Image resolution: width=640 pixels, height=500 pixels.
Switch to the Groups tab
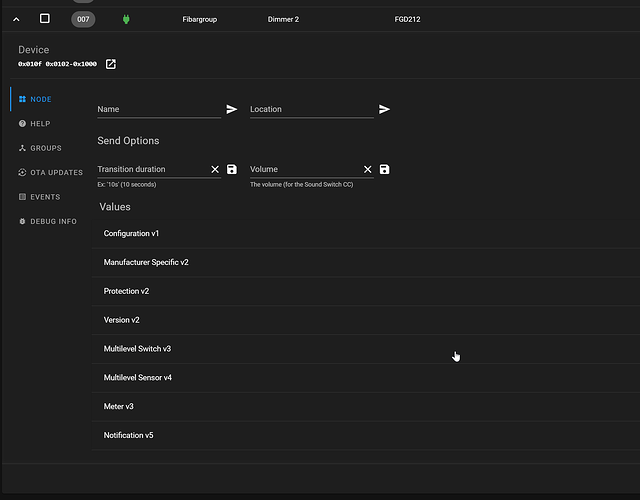(x=45, y=148)
